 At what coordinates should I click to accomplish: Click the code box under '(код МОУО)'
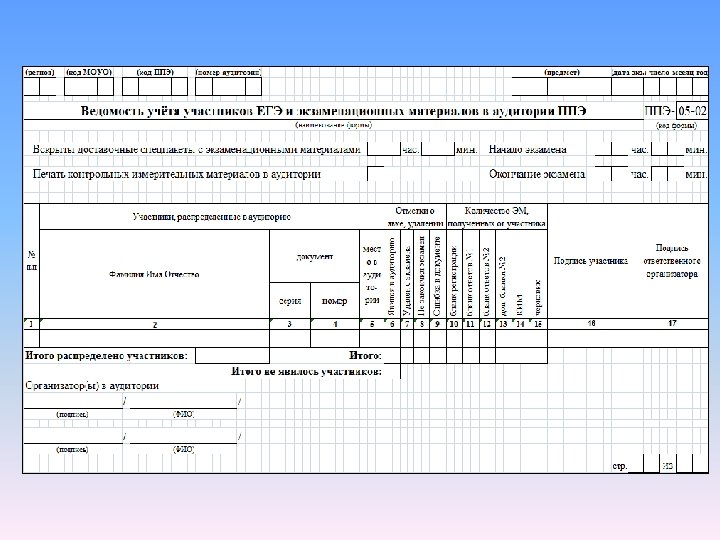coord(89,86)
